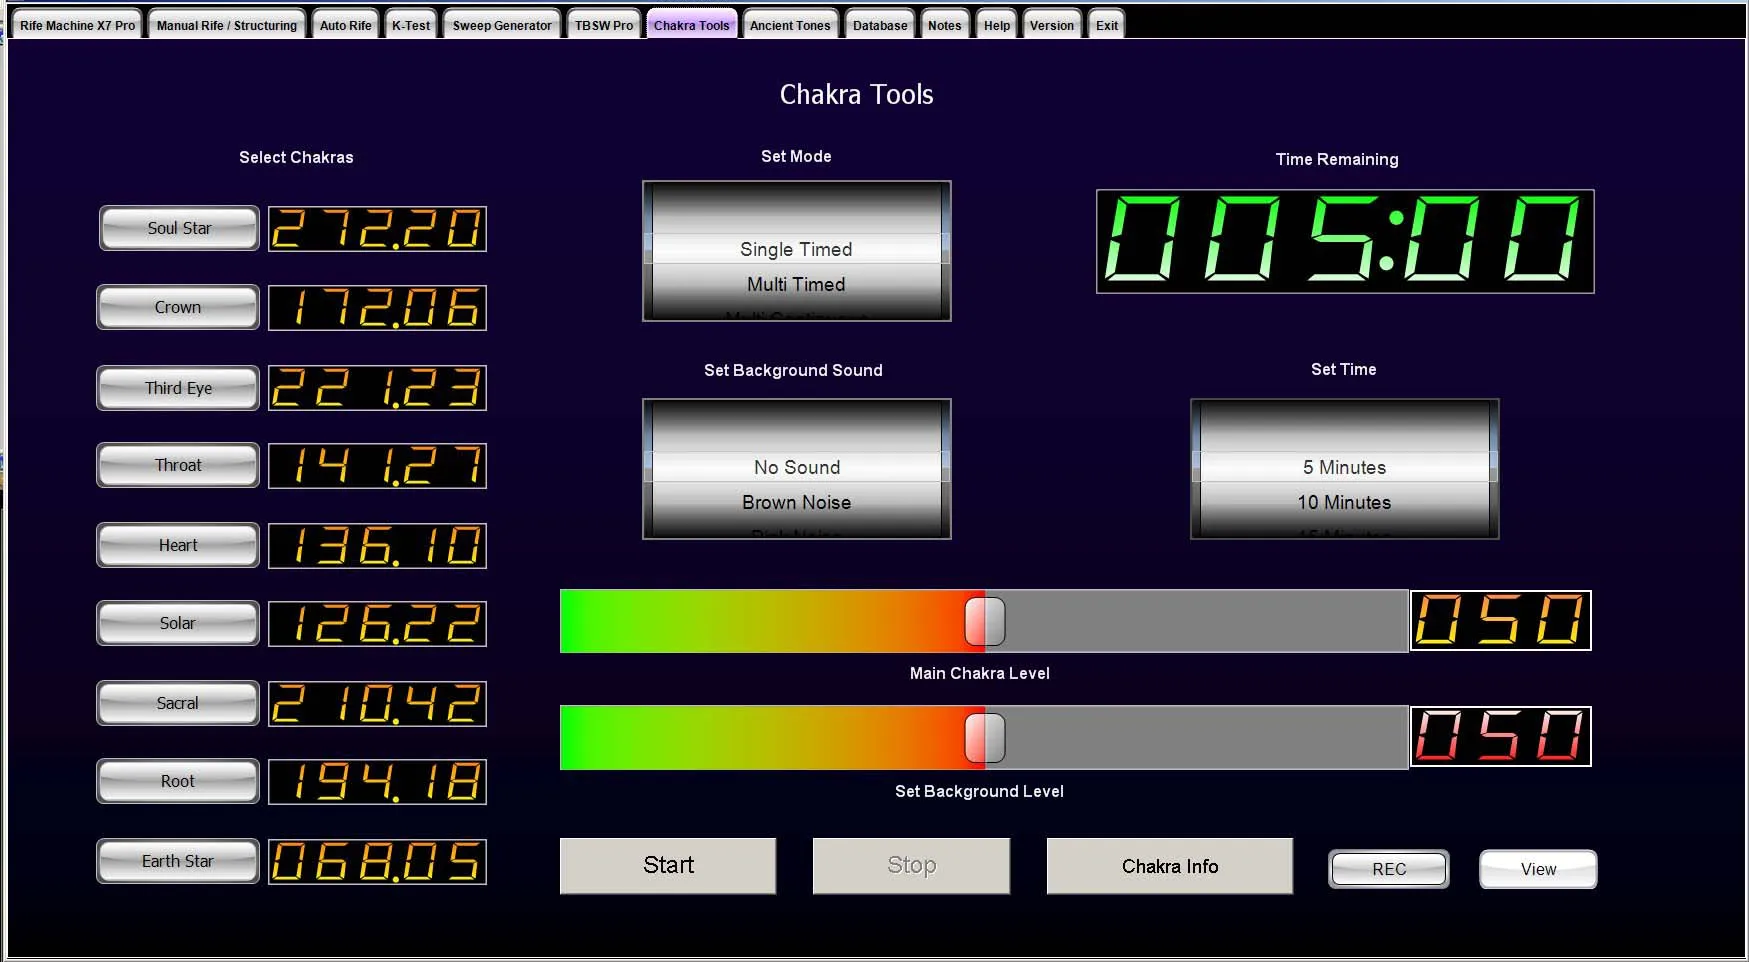1749x962 pixels.
Task: Toggle the Crown chakra button
Action: [178, 307]
